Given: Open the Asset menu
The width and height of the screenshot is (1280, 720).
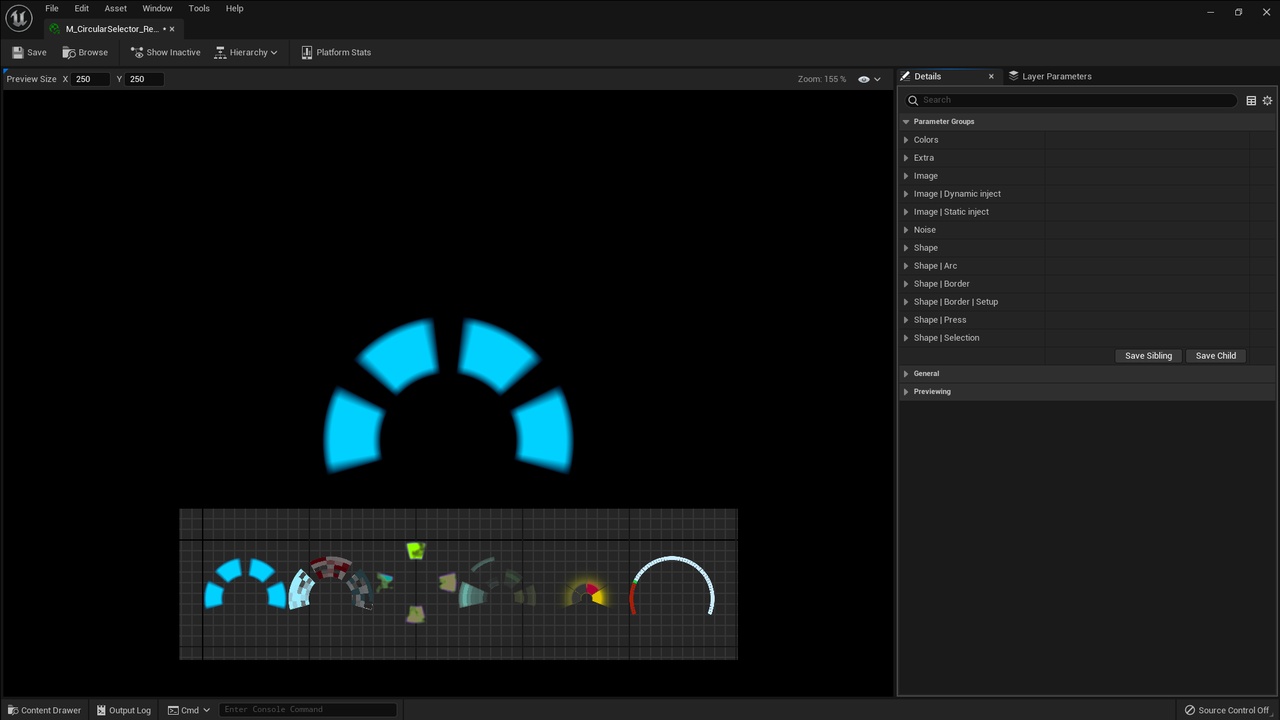Looking at the screenshot, I should 116,8.
